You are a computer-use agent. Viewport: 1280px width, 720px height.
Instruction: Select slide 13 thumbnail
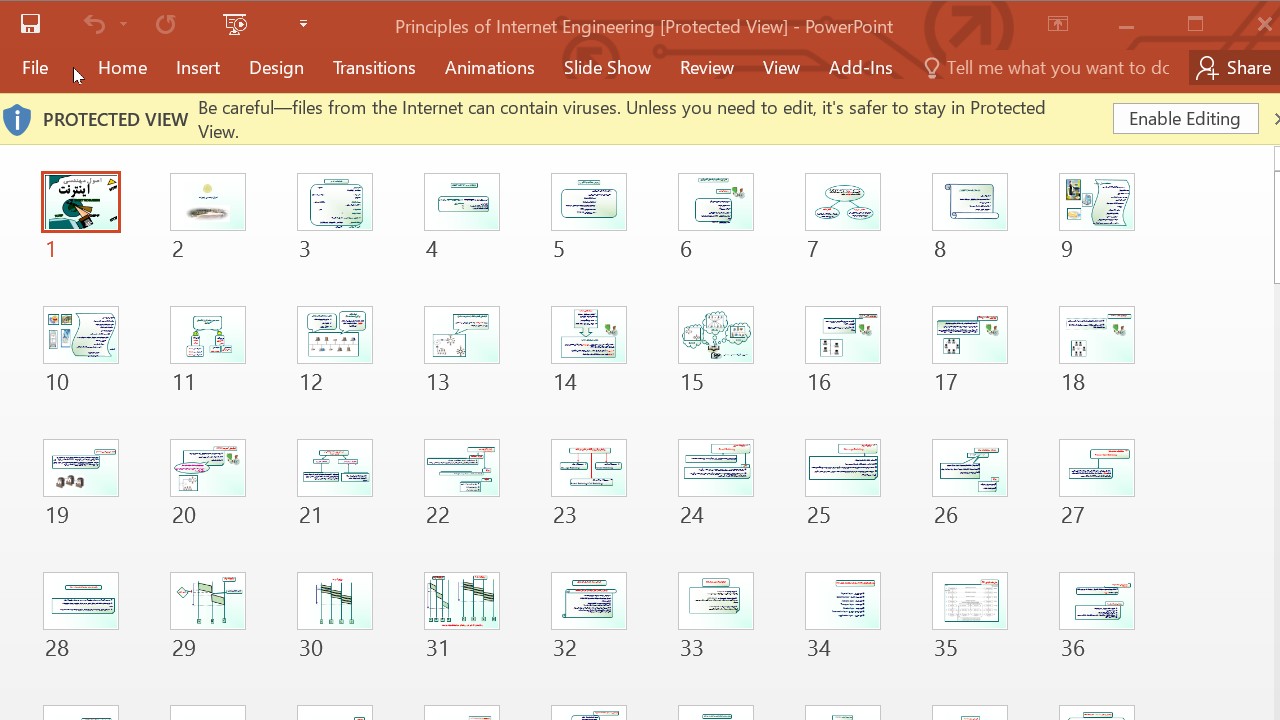point(462,335)
